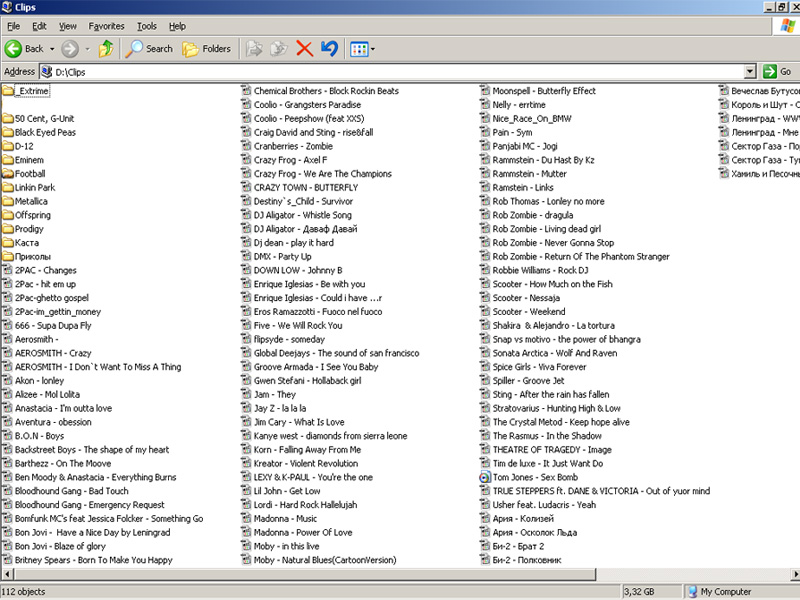Click the Spice Girls - Viva Forever icon
The height and width of the screenshot is (600, 800).
(485, 367)
